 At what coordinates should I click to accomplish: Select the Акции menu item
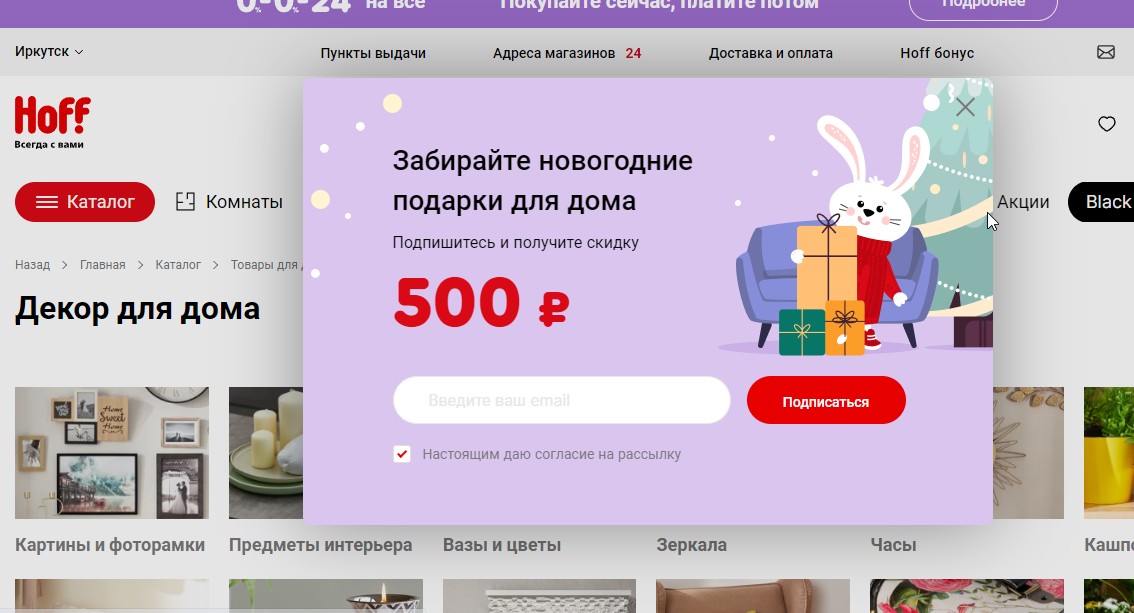[x=1023, y=202]
